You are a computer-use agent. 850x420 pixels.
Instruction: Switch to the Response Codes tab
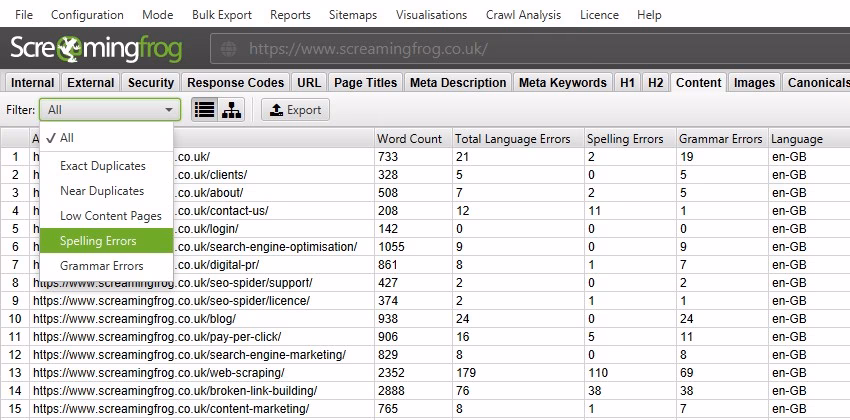(x=236, y=83)
